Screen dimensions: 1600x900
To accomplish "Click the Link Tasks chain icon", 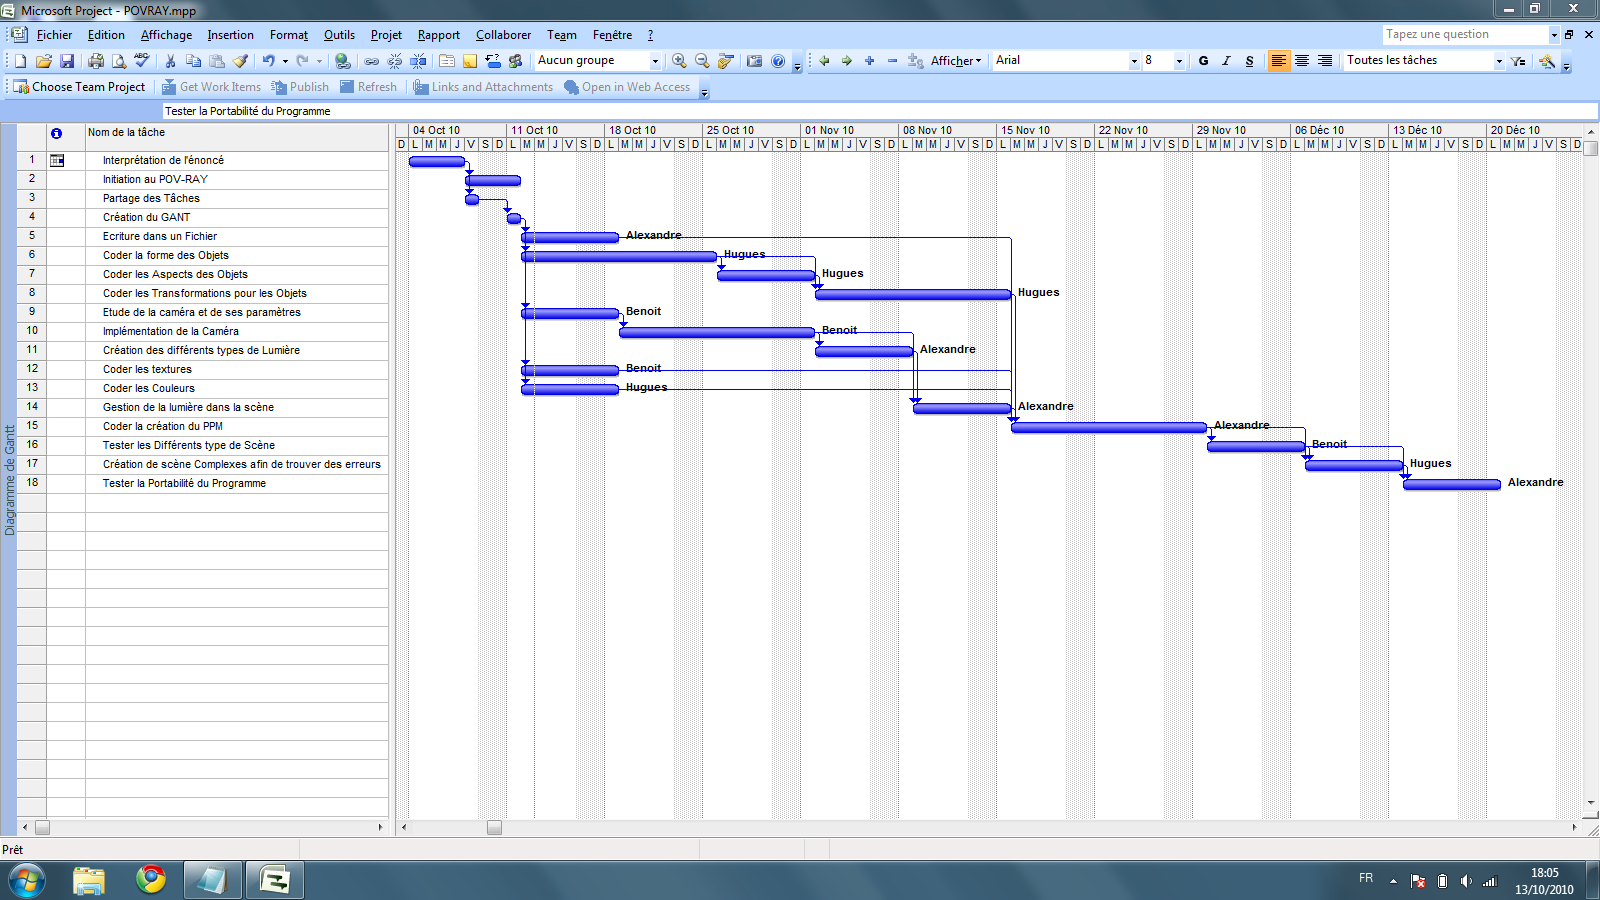I will click(x=372, y=61).
